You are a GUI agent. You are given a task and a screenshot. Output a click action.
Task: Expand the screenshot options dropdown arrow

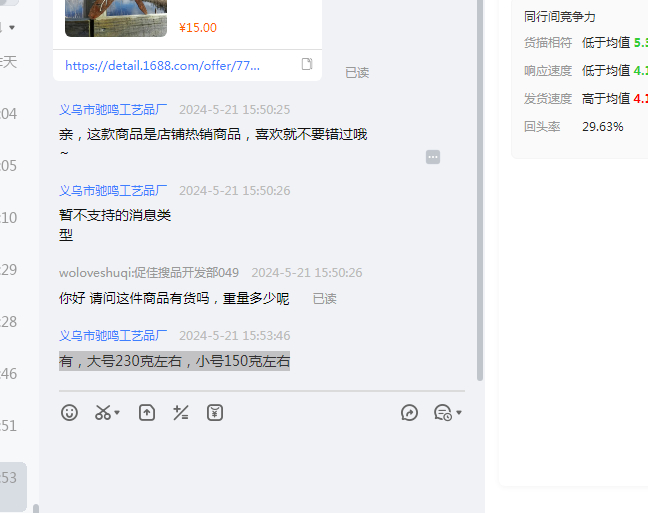117,413
